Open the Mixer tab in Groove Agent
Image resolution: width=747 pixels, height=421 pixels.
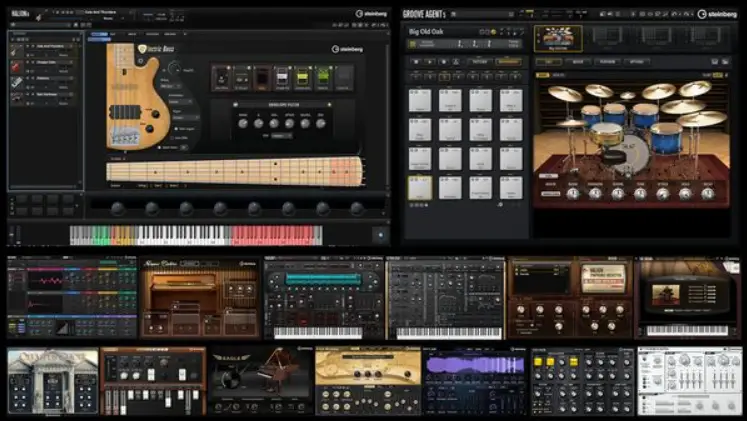tap(578, 61)
